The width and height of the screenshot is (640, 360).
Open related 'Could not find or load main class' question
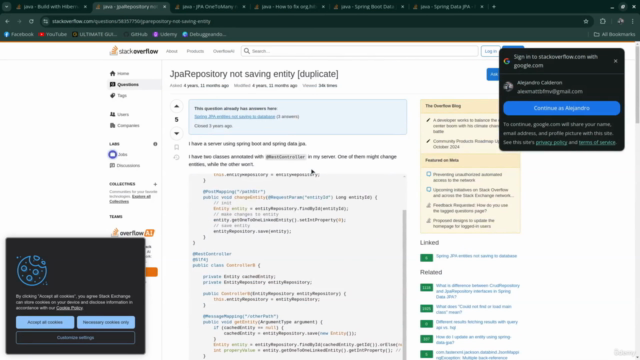pos(473,309)
